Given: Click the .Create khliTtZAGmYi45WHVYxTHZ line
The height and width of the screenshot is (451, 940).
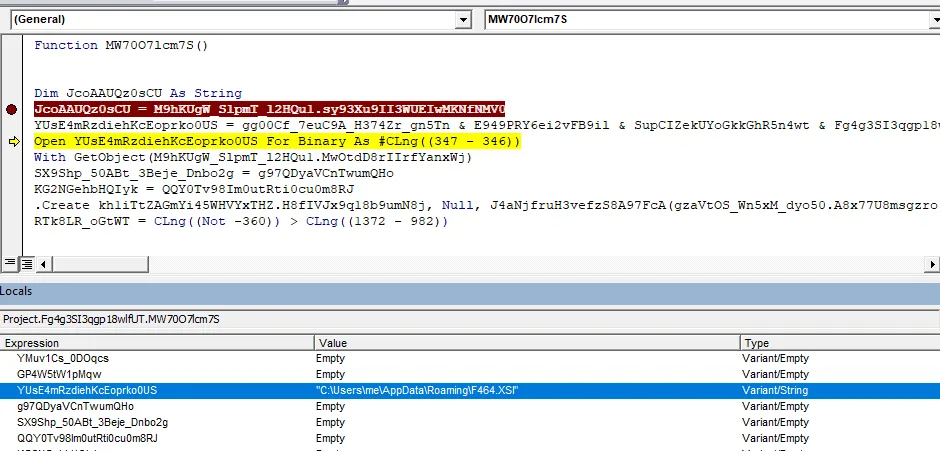Looking at the screenshot, I should click(x=486, y=206).
